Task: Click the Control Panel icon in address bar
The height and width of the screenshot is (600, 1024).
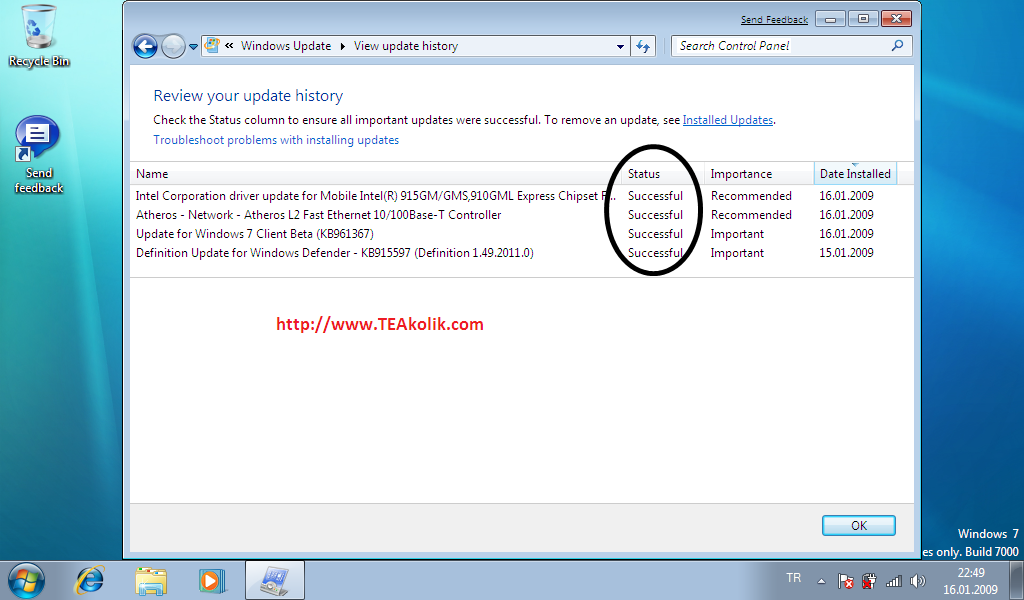Action: pos(212,46)
